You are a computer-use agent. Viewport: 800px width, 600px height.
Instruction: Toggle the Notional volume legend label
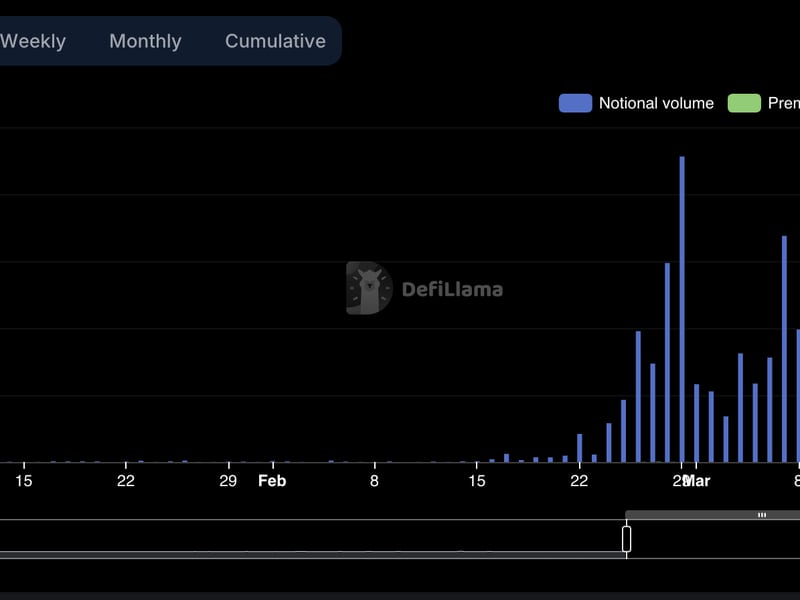(656, 103)
